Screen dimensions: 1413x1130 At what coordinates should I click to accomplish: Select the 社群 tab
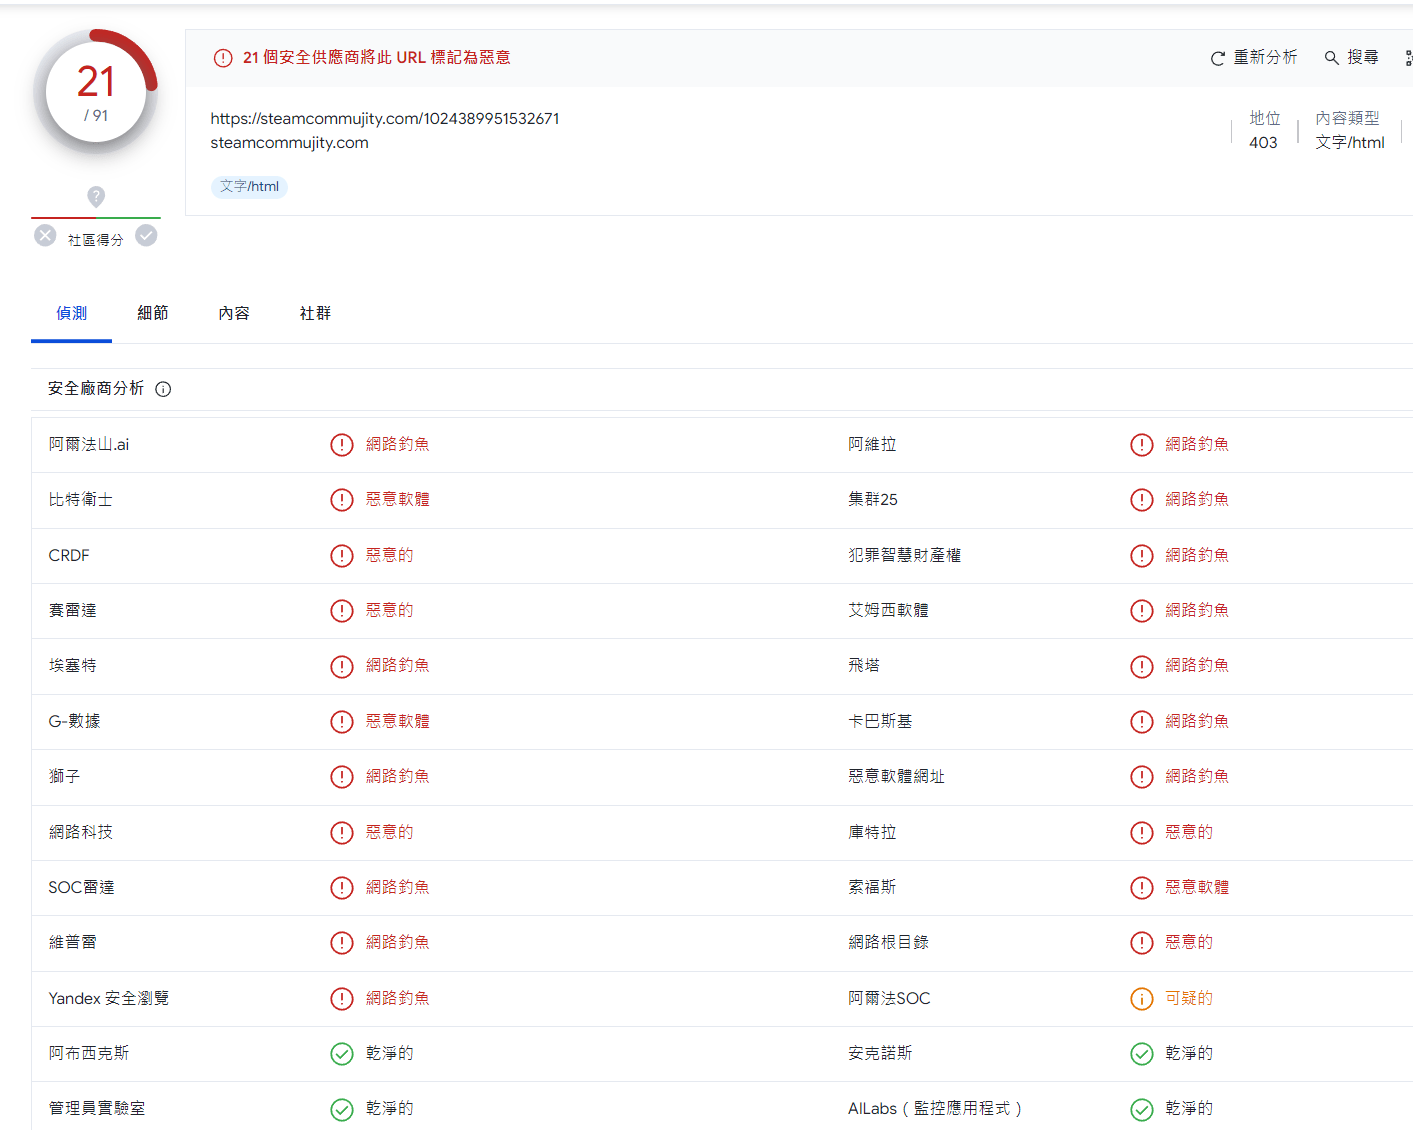pos(315,313)
